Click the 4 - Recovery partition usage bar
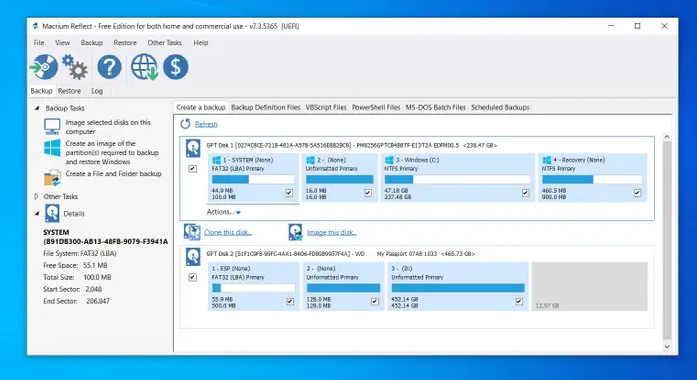The height and width of the screenshot is (380, 697). 592,180
